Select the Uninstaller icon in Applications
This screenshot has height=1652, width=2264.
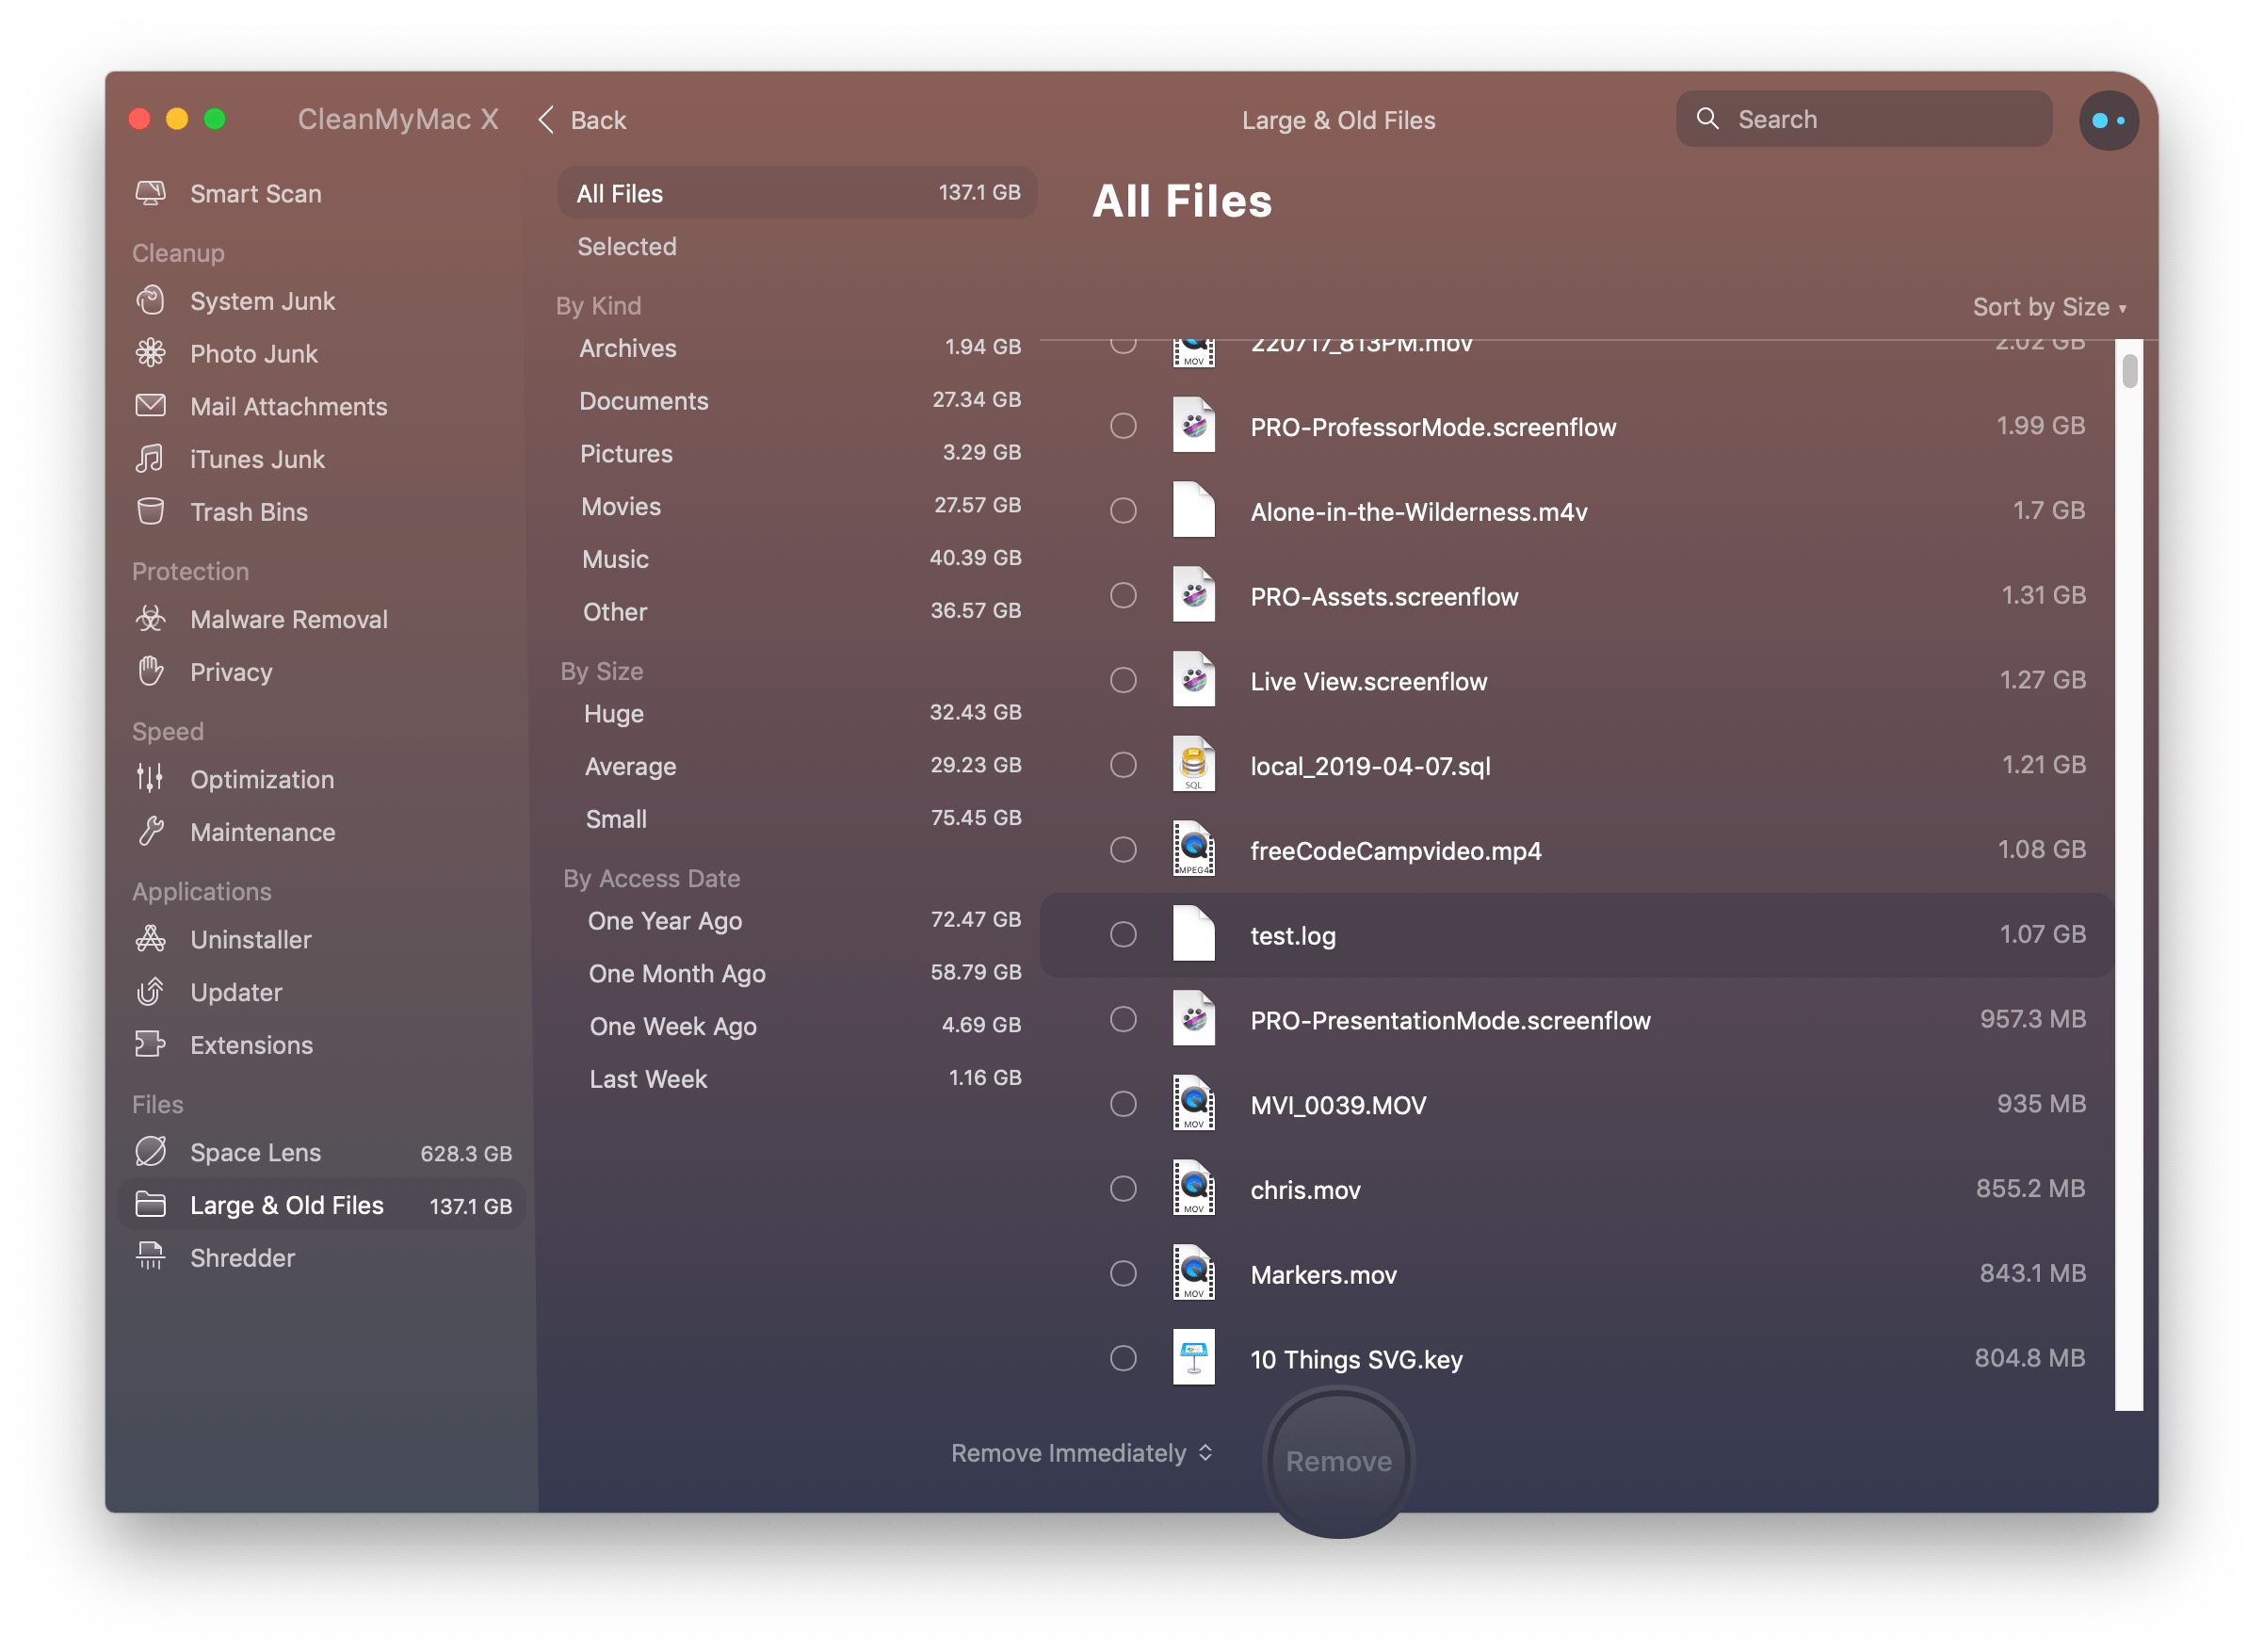150,939
